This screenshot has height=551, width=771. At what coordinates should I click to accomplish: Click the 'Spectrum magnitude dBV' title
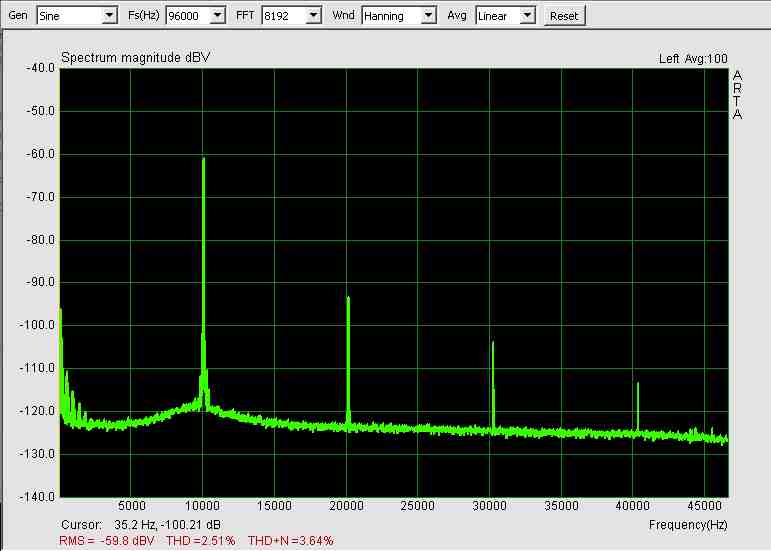pos(135,58)
